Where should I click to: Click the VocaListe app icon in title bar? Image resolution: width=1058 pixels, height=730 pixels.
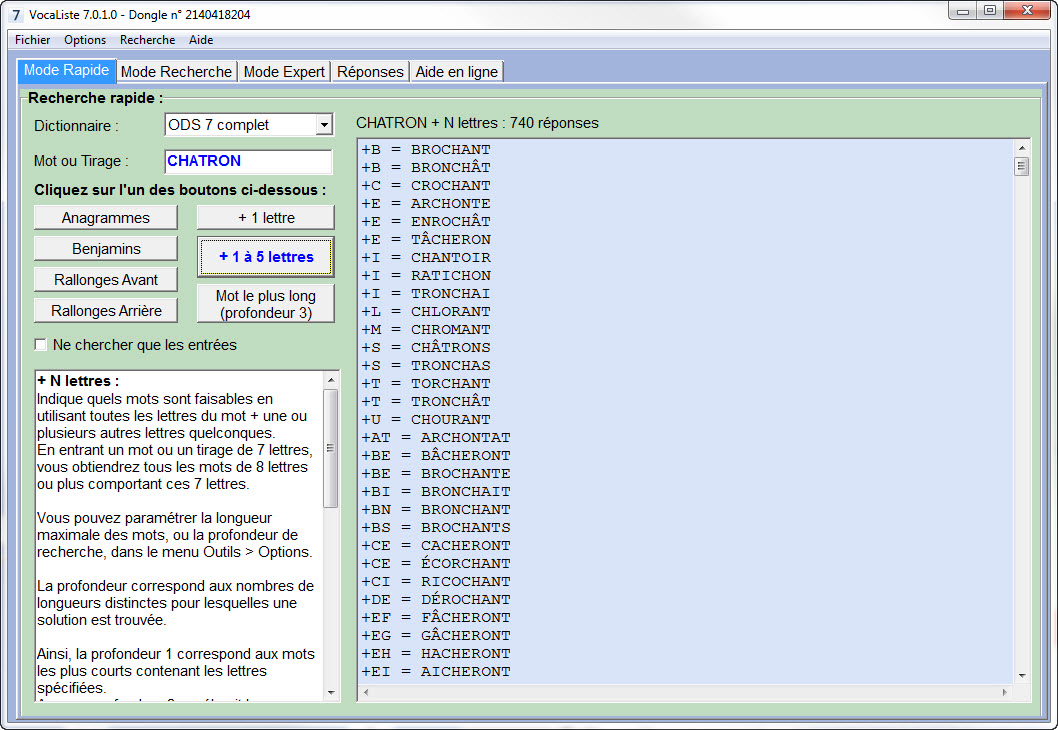[16, 14]
